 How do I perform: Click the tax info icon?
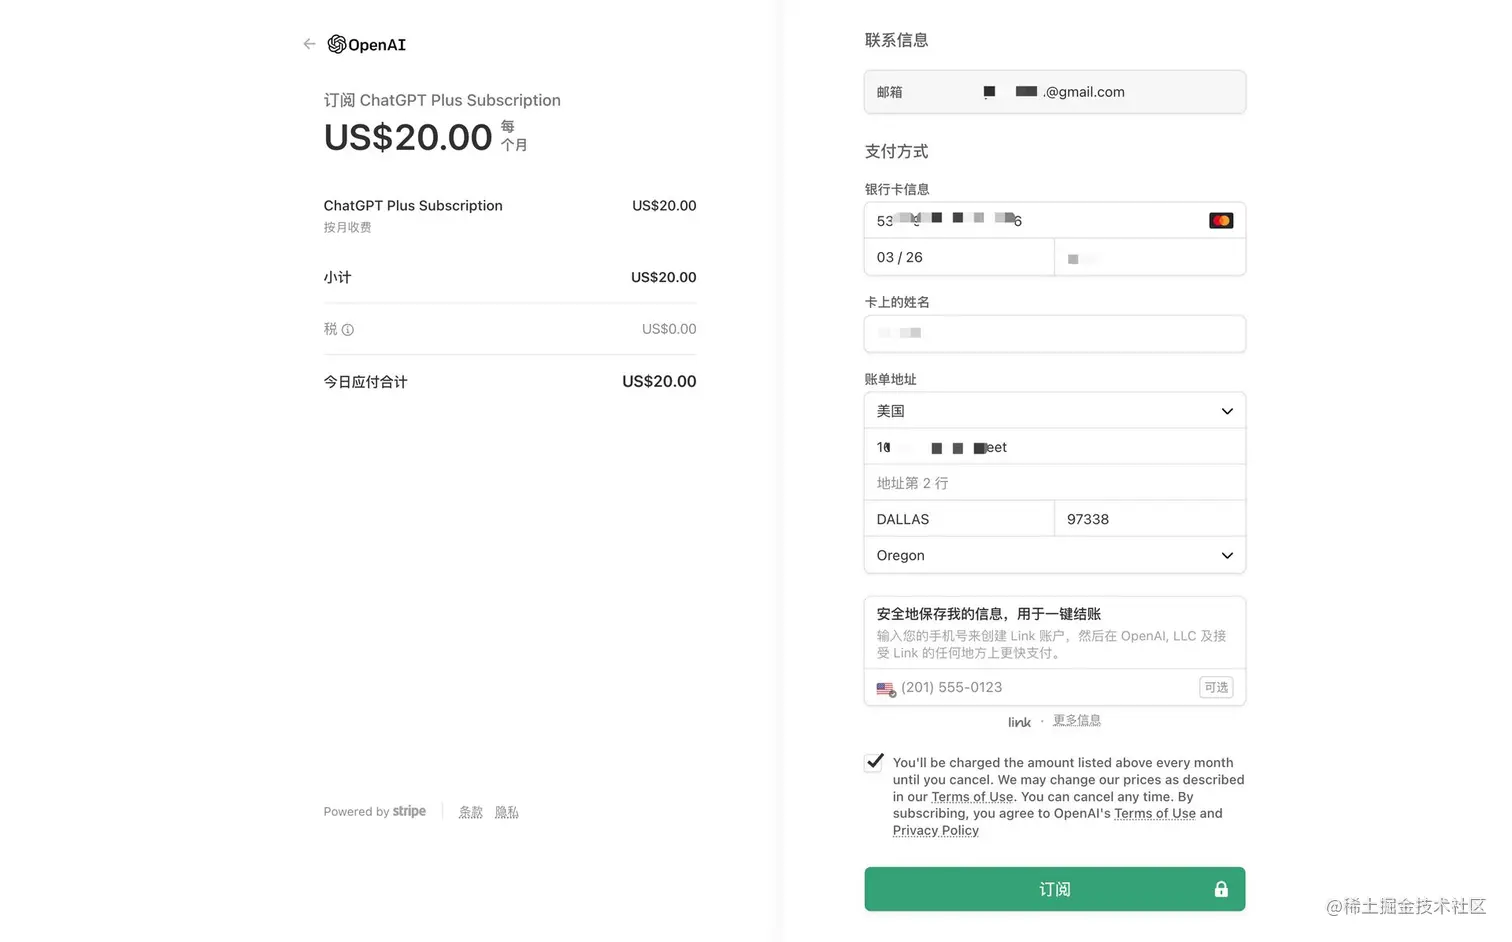coord(348,329)
